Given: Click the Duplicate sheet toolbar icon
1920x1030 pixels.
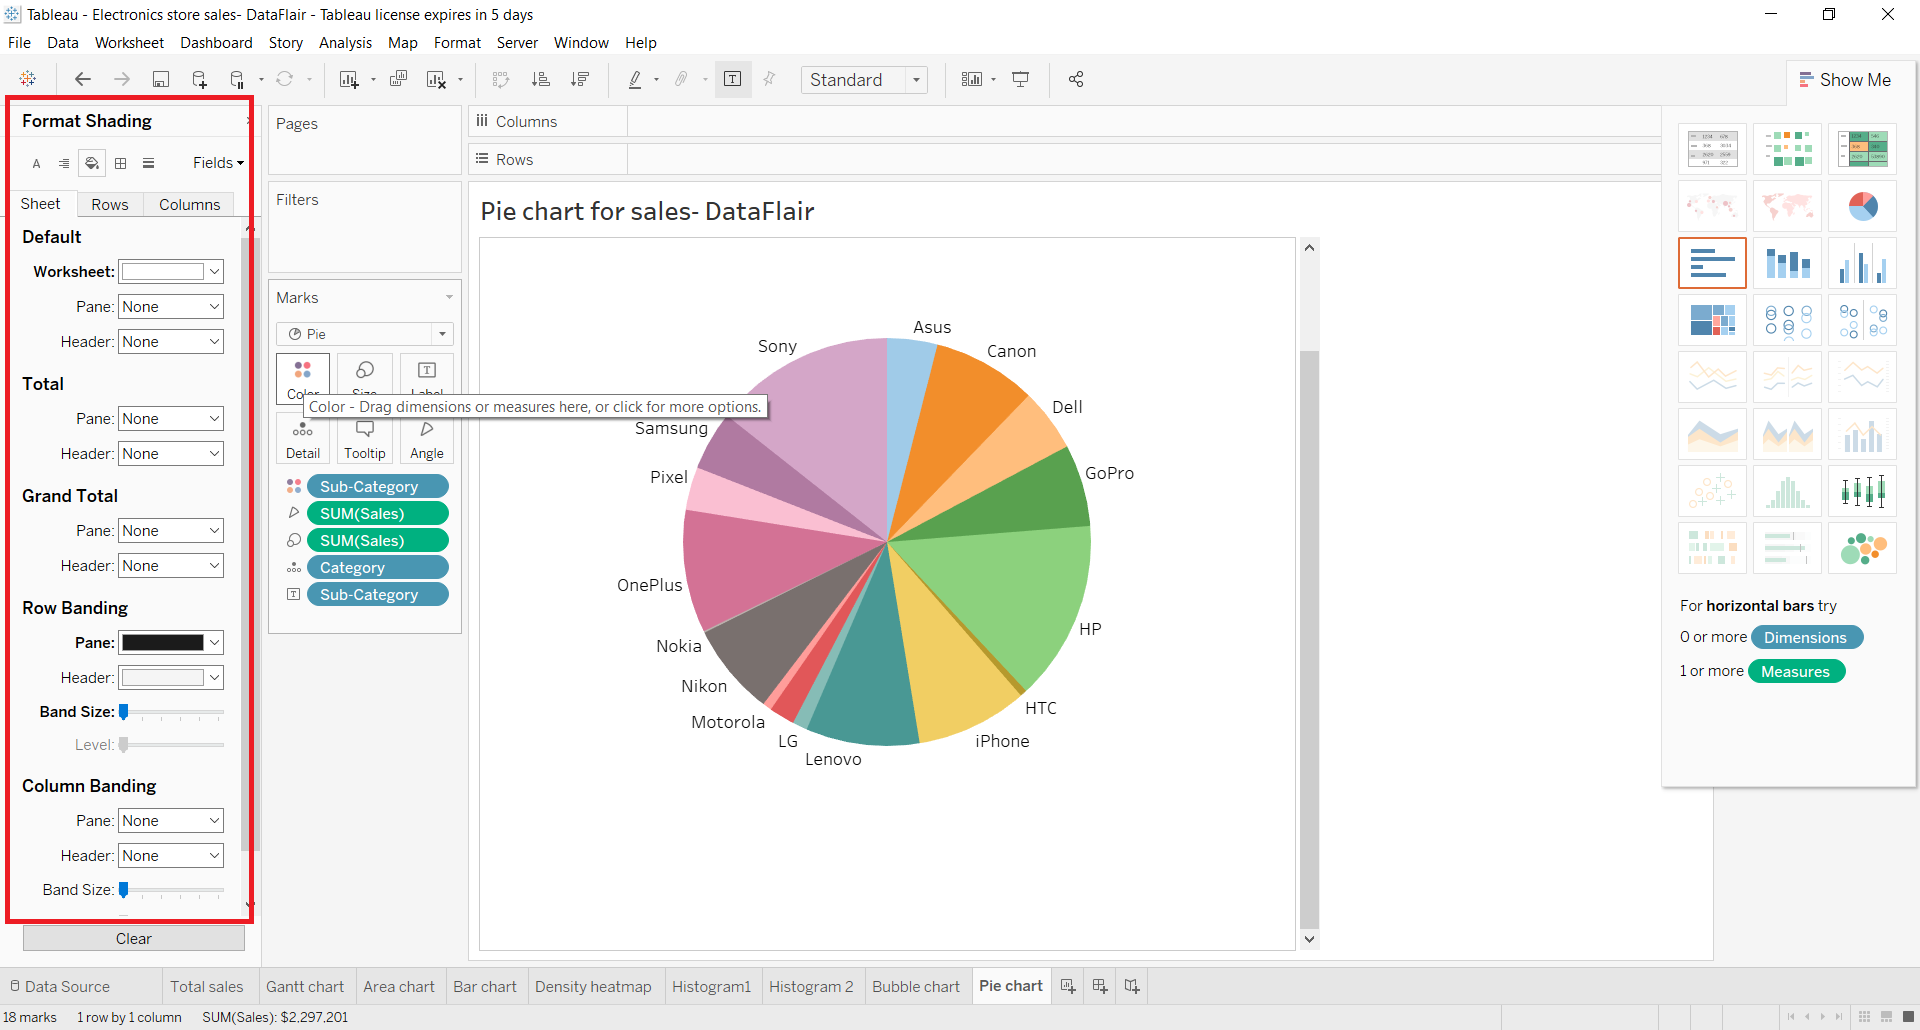Looking at the screenshot, I should pos(398,79).
